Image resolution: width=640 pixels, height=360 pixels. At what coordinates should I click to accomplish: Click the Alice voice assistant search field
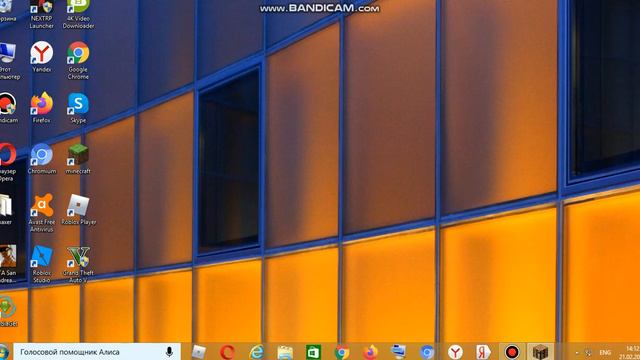97,352
